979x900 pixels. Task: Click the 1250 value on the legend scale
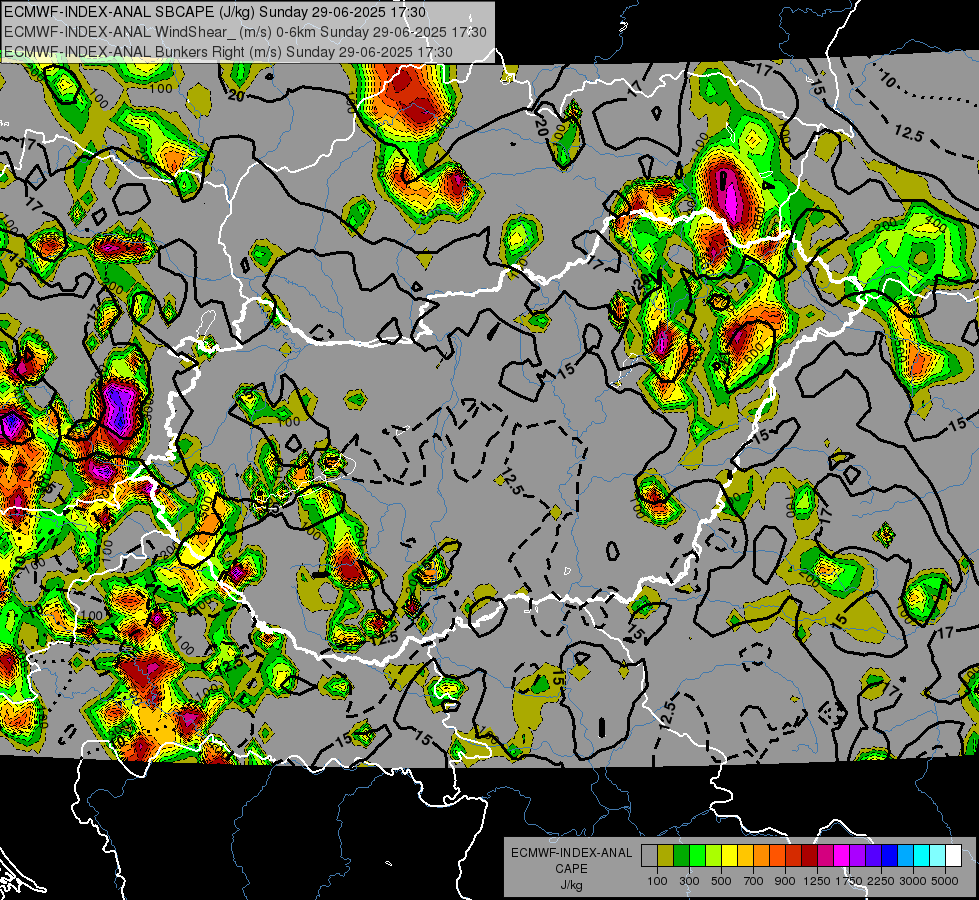click(817, 881)
